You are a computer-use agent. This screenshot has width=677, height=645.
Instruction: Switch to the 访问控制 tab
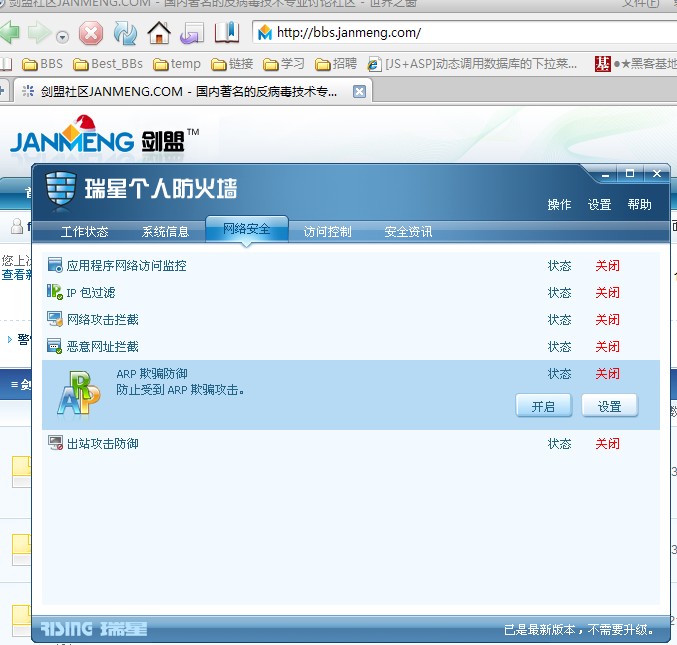[327, 232]
